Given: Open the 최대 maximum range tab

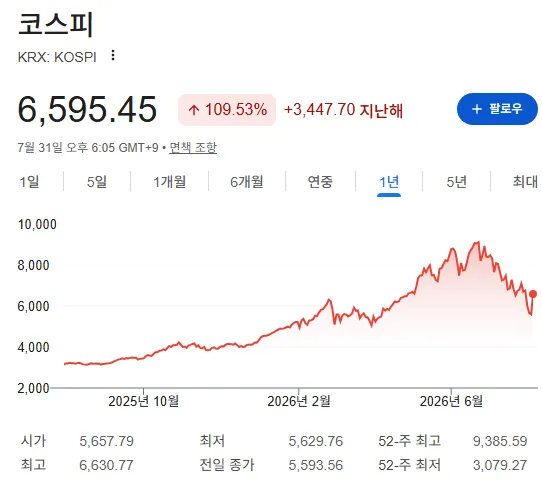Looking at the screenshot, I should tap(525, 182).
